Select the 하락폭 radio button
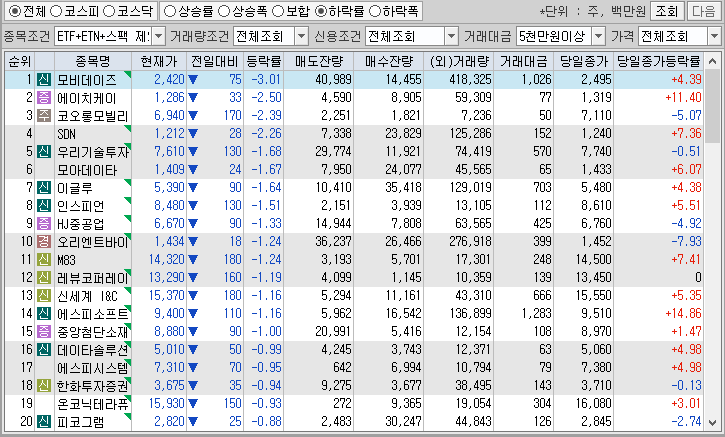The width and height of the screenshot is (725, 437). click(375, 11)
